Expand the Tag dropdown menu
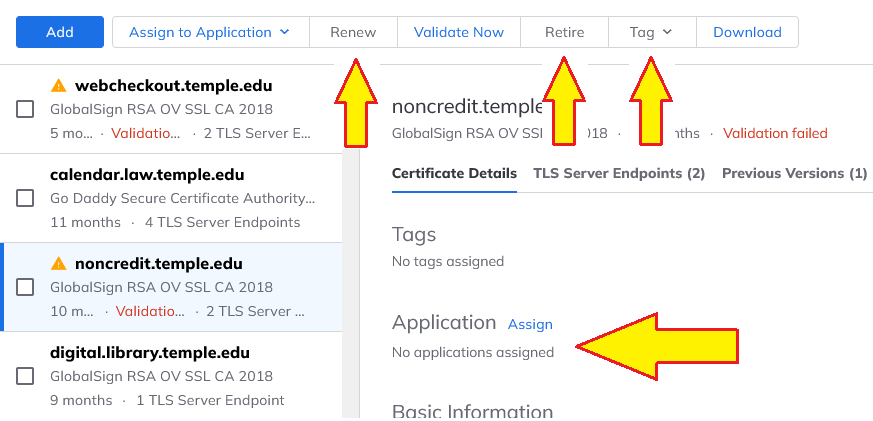The height and width of the screenshot is (421, 873). 651,32
